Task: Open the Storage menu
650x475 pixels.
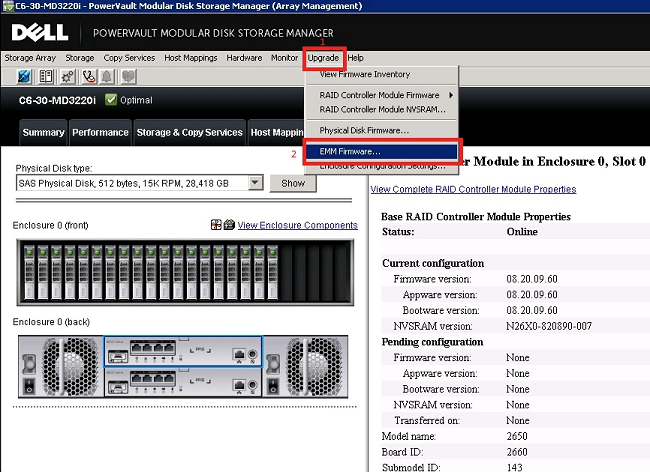Action: pos(80,58)
